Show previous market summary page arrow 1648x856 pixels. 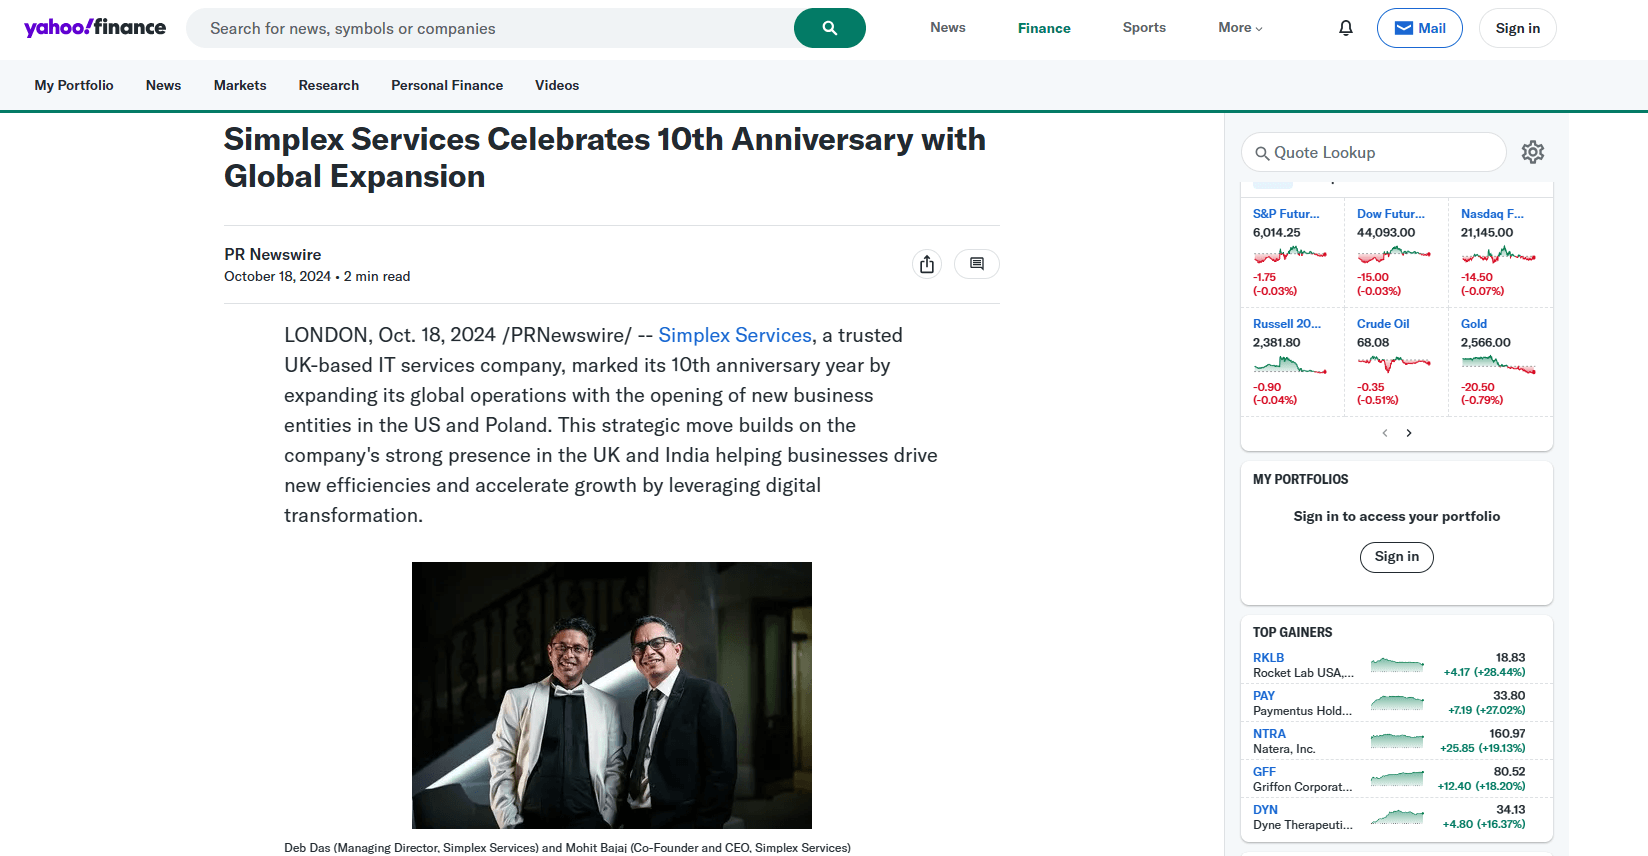pyautogui.click(x=1385, y=433)
